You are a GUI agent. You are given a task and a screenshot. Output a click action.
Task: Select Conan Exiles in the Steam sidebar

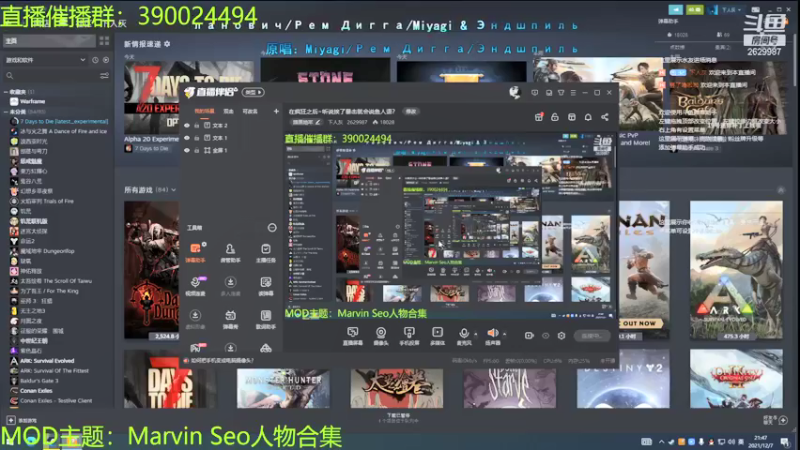click(36, 391)
